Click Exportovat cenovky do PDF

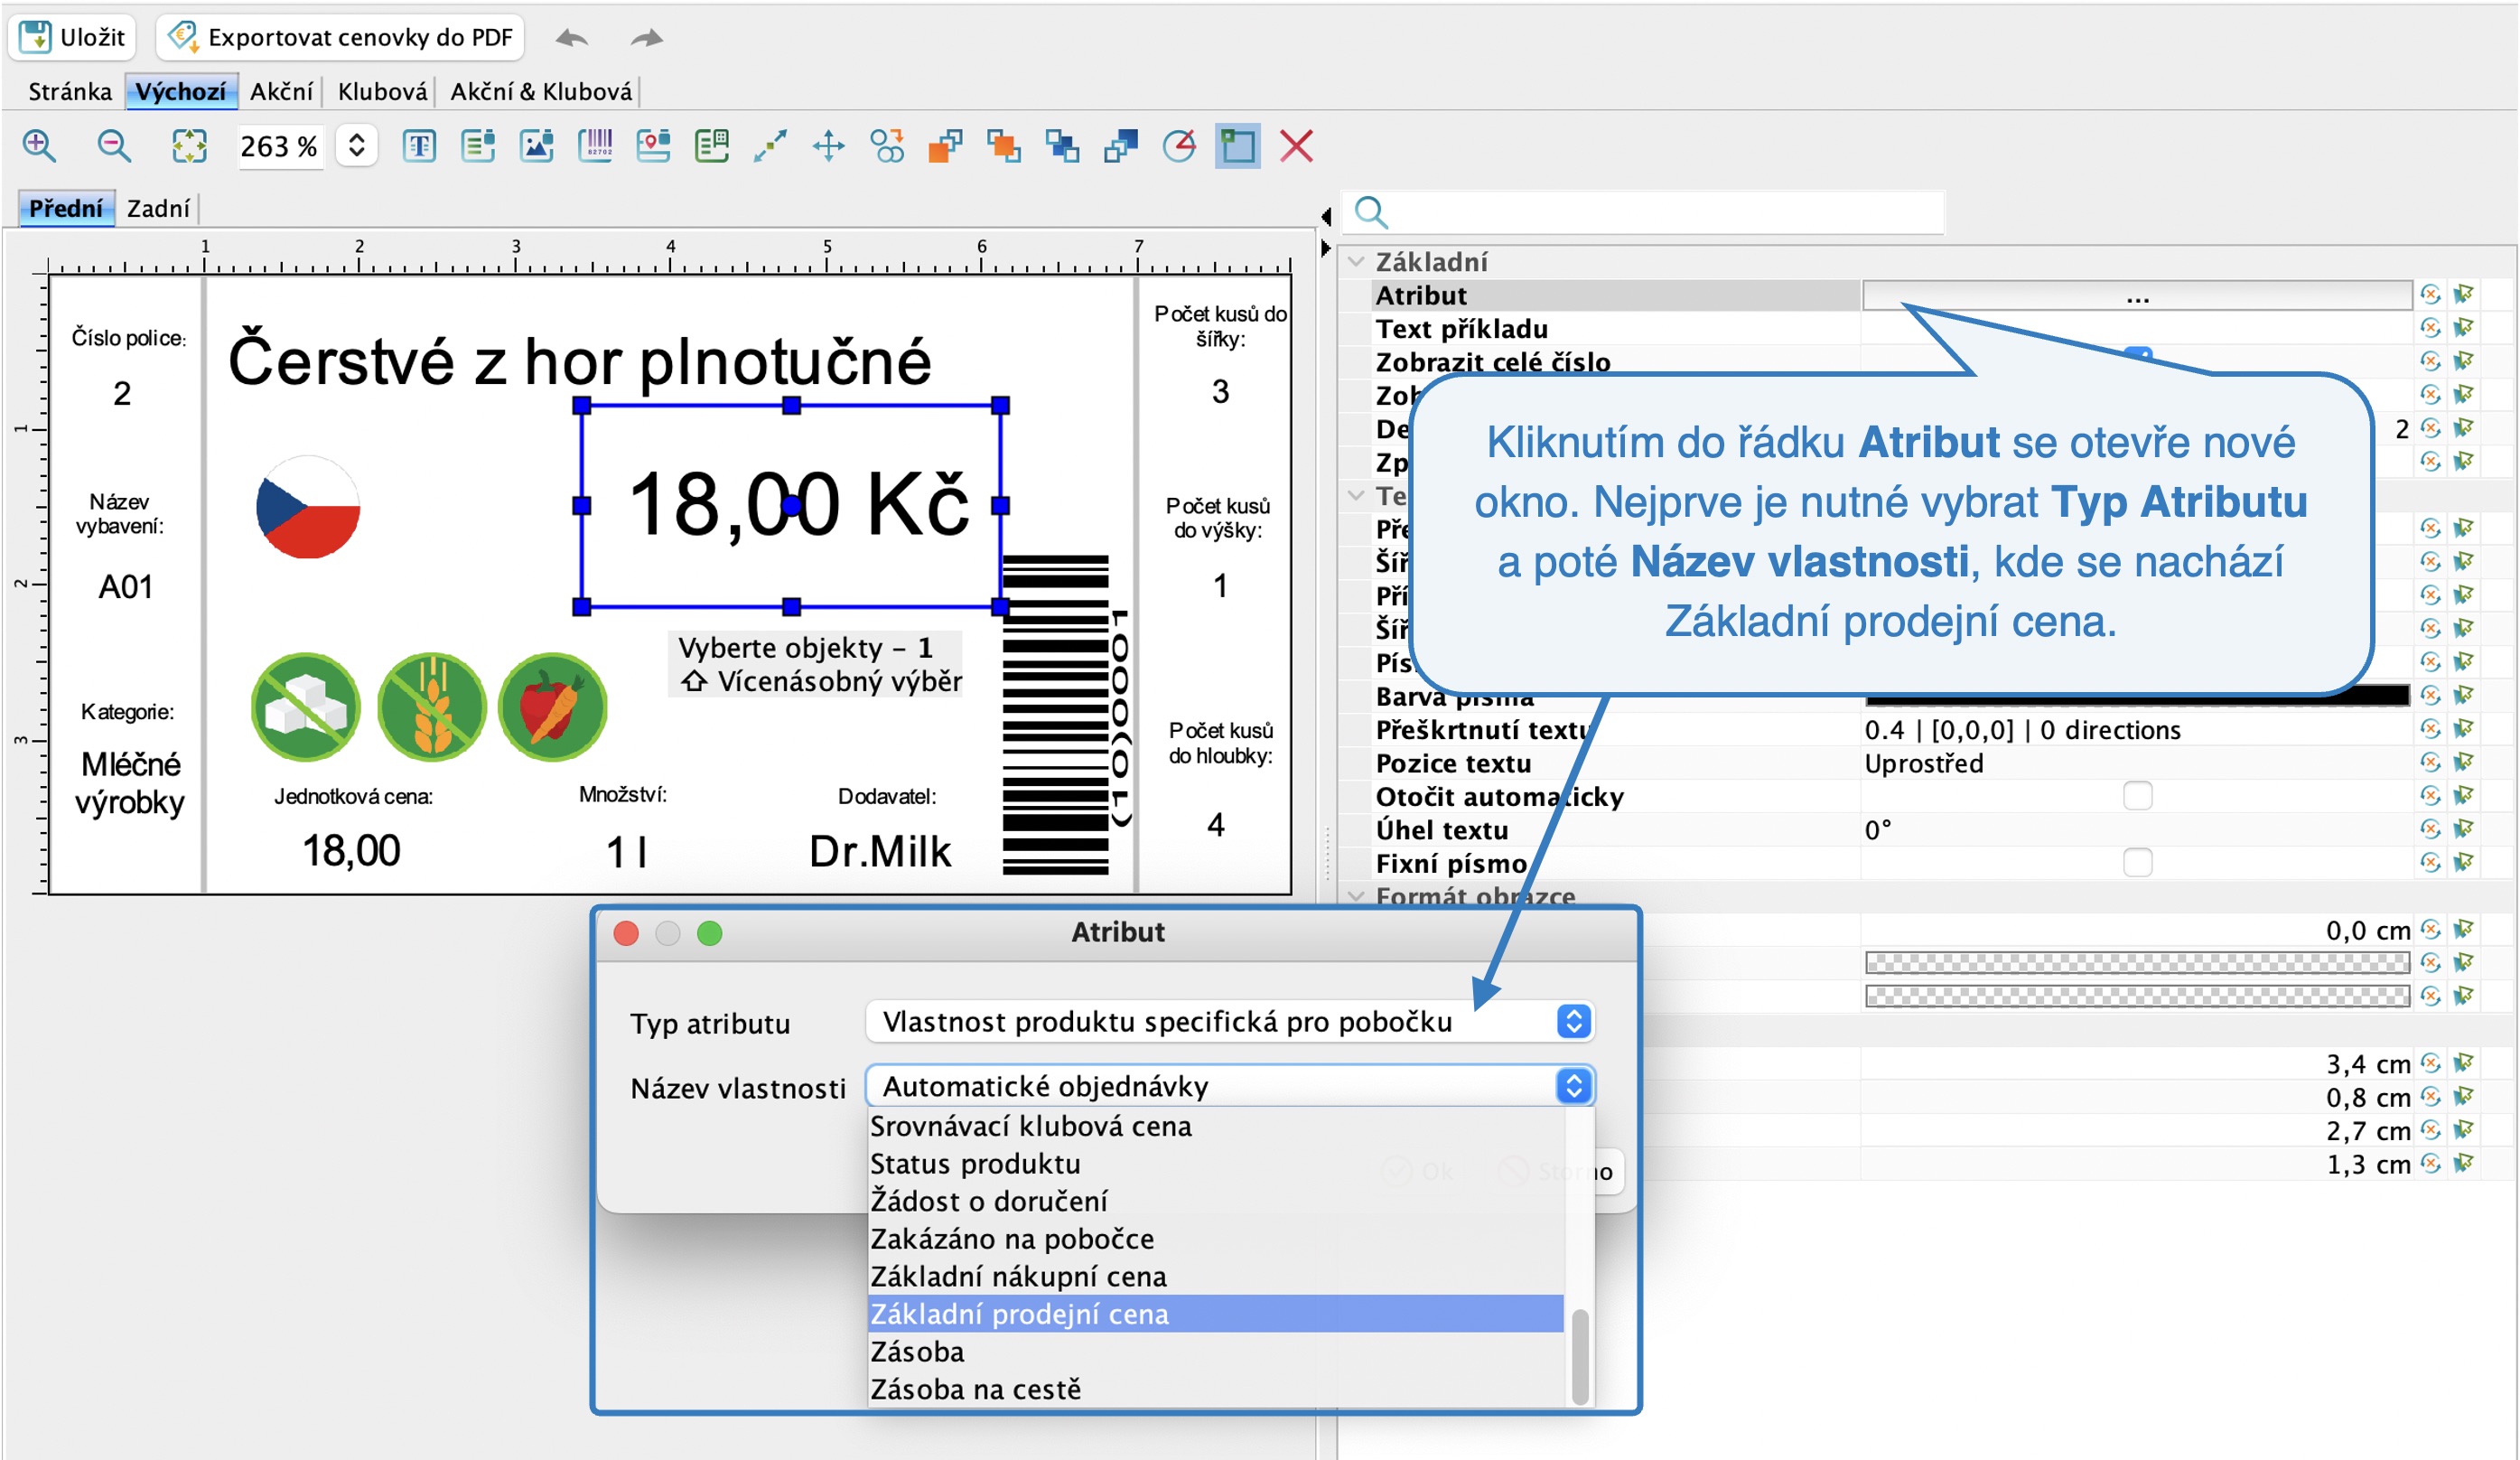click(340, 37)
